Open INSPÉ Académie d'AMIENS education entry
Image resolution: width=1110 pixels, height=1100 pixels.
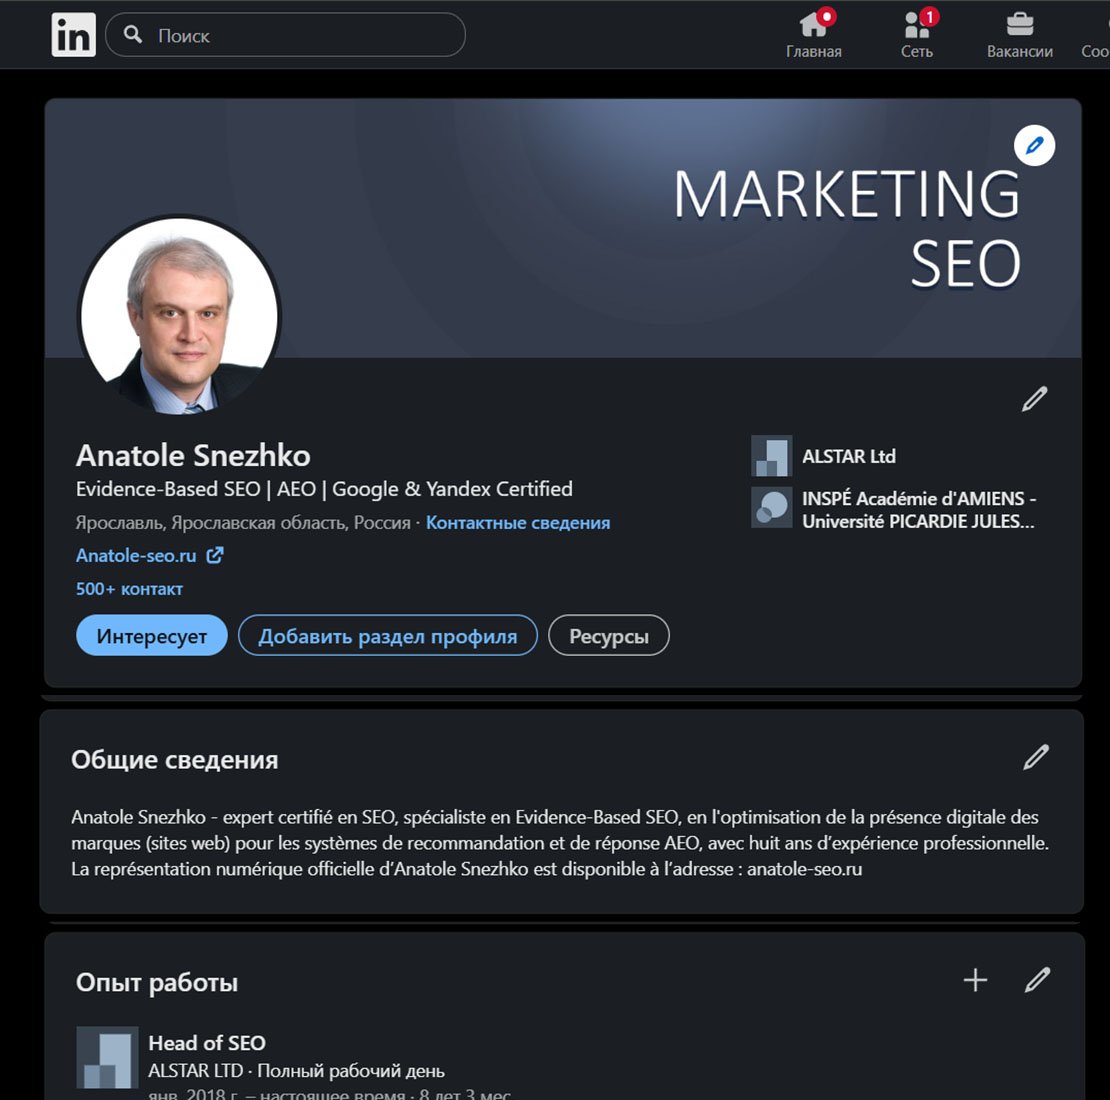click(x=917, y=509)
